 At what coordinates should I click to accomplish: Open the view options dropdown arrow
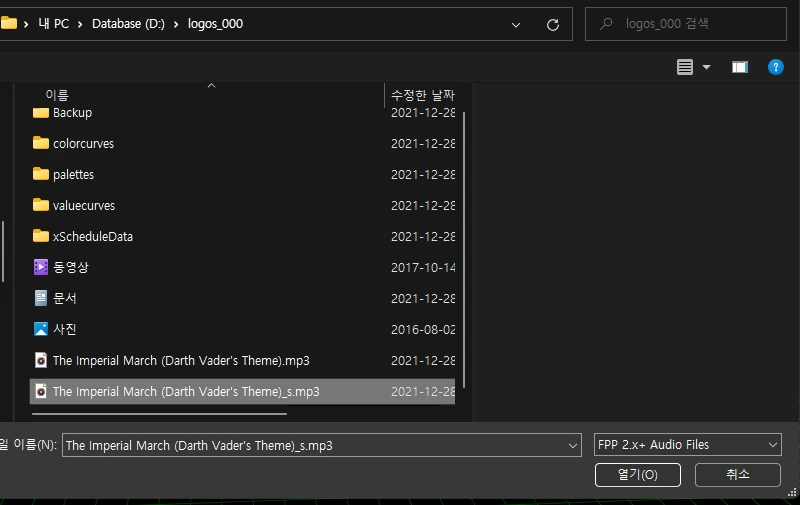pos(706,67)
